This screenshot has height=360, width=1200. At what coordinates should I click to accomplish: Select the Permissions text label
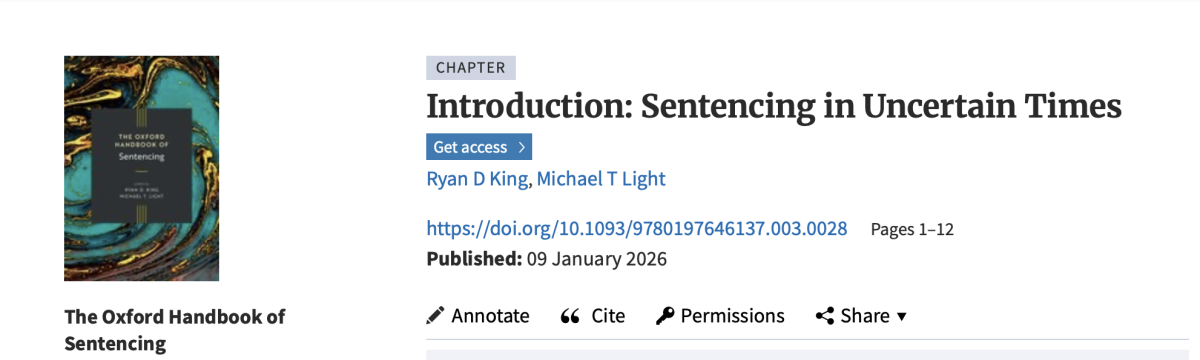733,316
